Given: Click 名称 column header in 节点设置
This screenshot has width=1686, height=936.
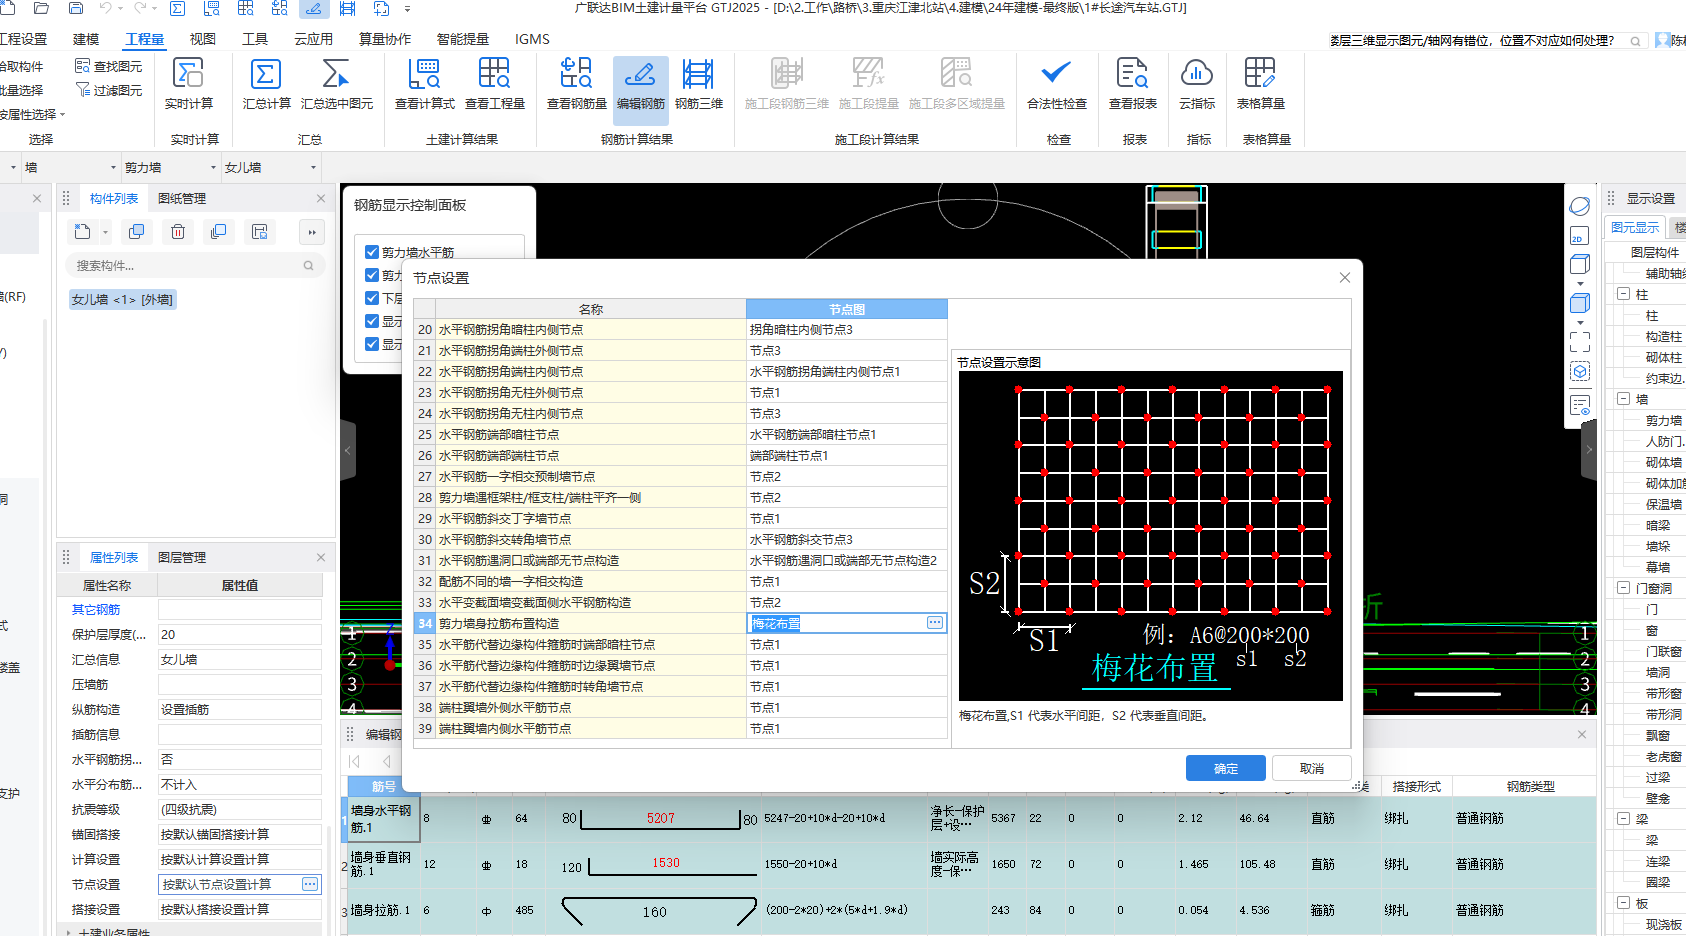Looking at the screenshot, I should tap(591, 309).
